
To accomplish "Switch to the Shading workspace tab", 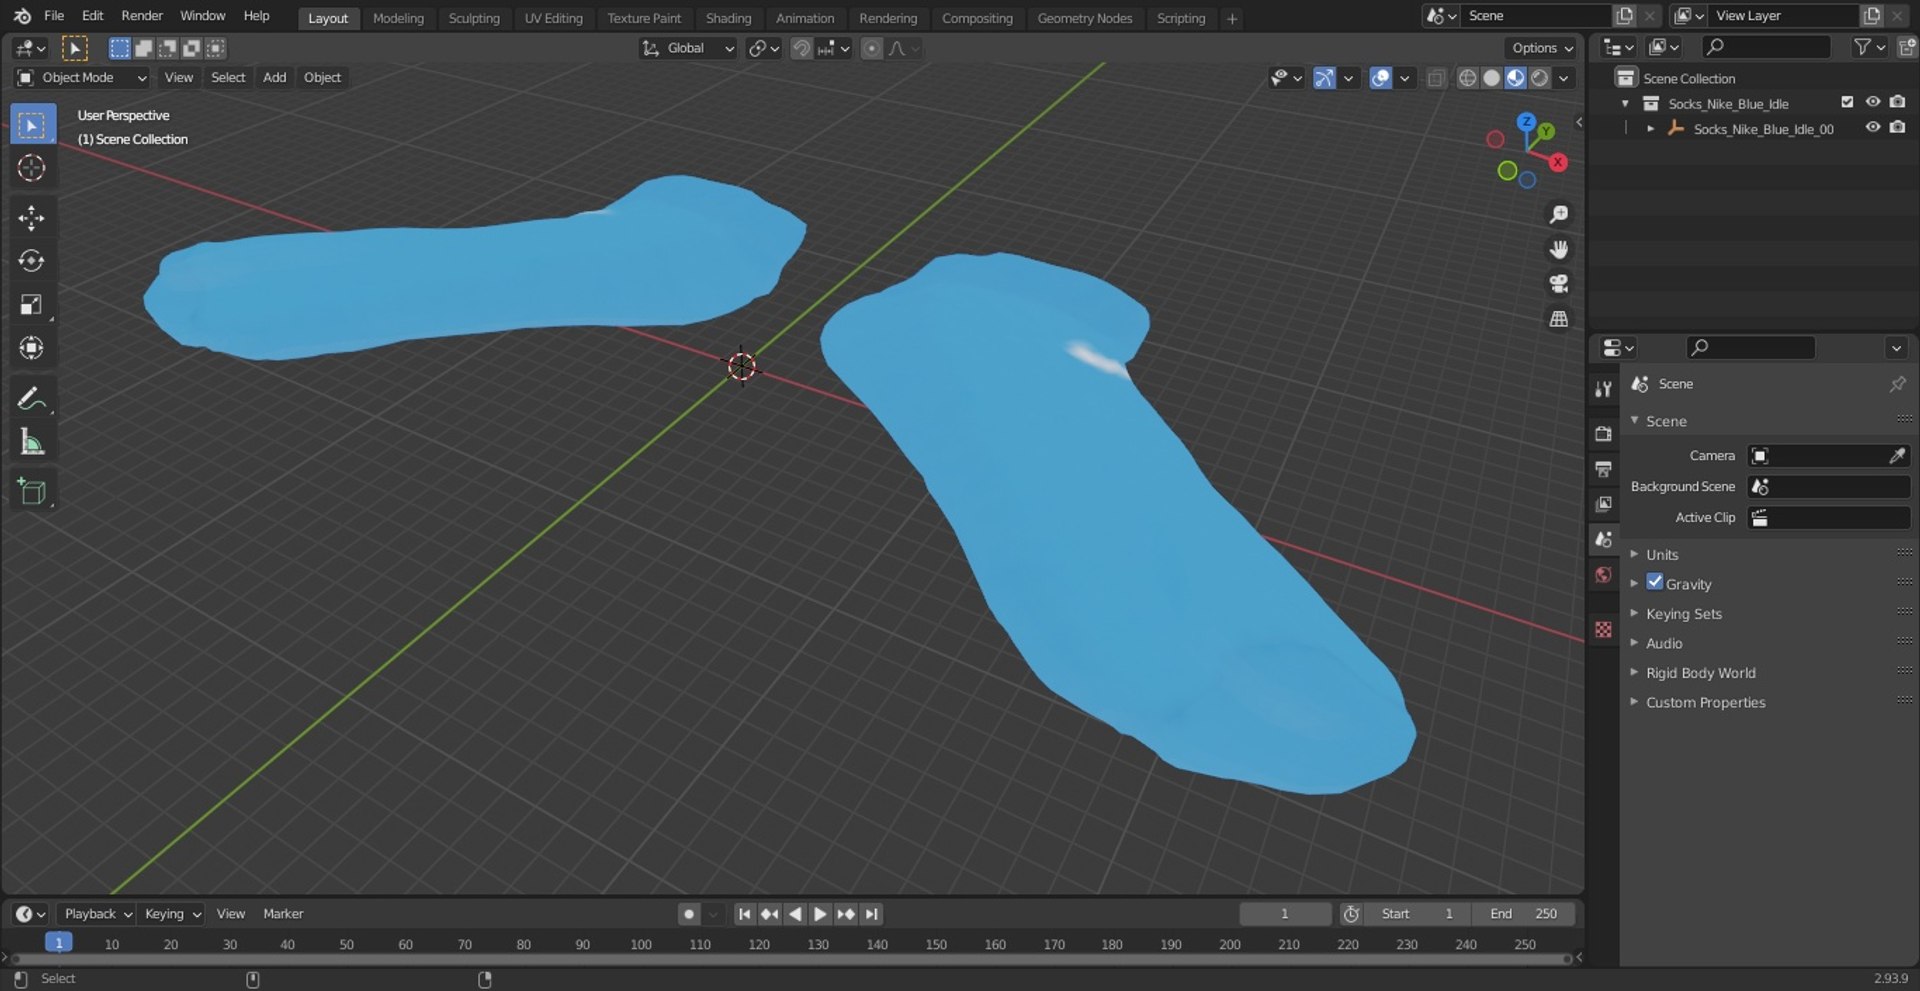I will click(x=728, y=18).
